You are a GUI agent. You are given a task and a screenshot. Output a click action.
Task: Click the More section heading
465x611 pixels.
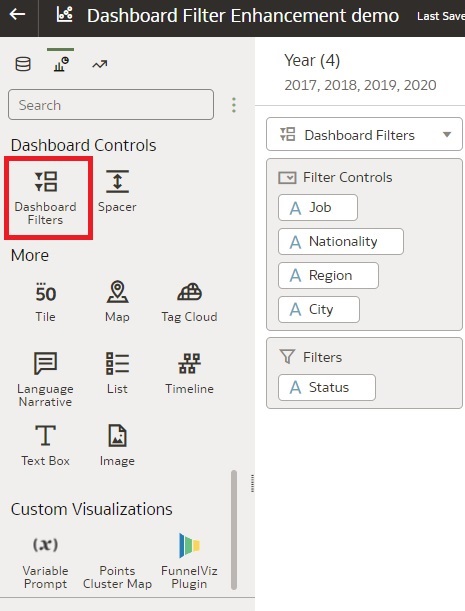[x=30, y=256]
